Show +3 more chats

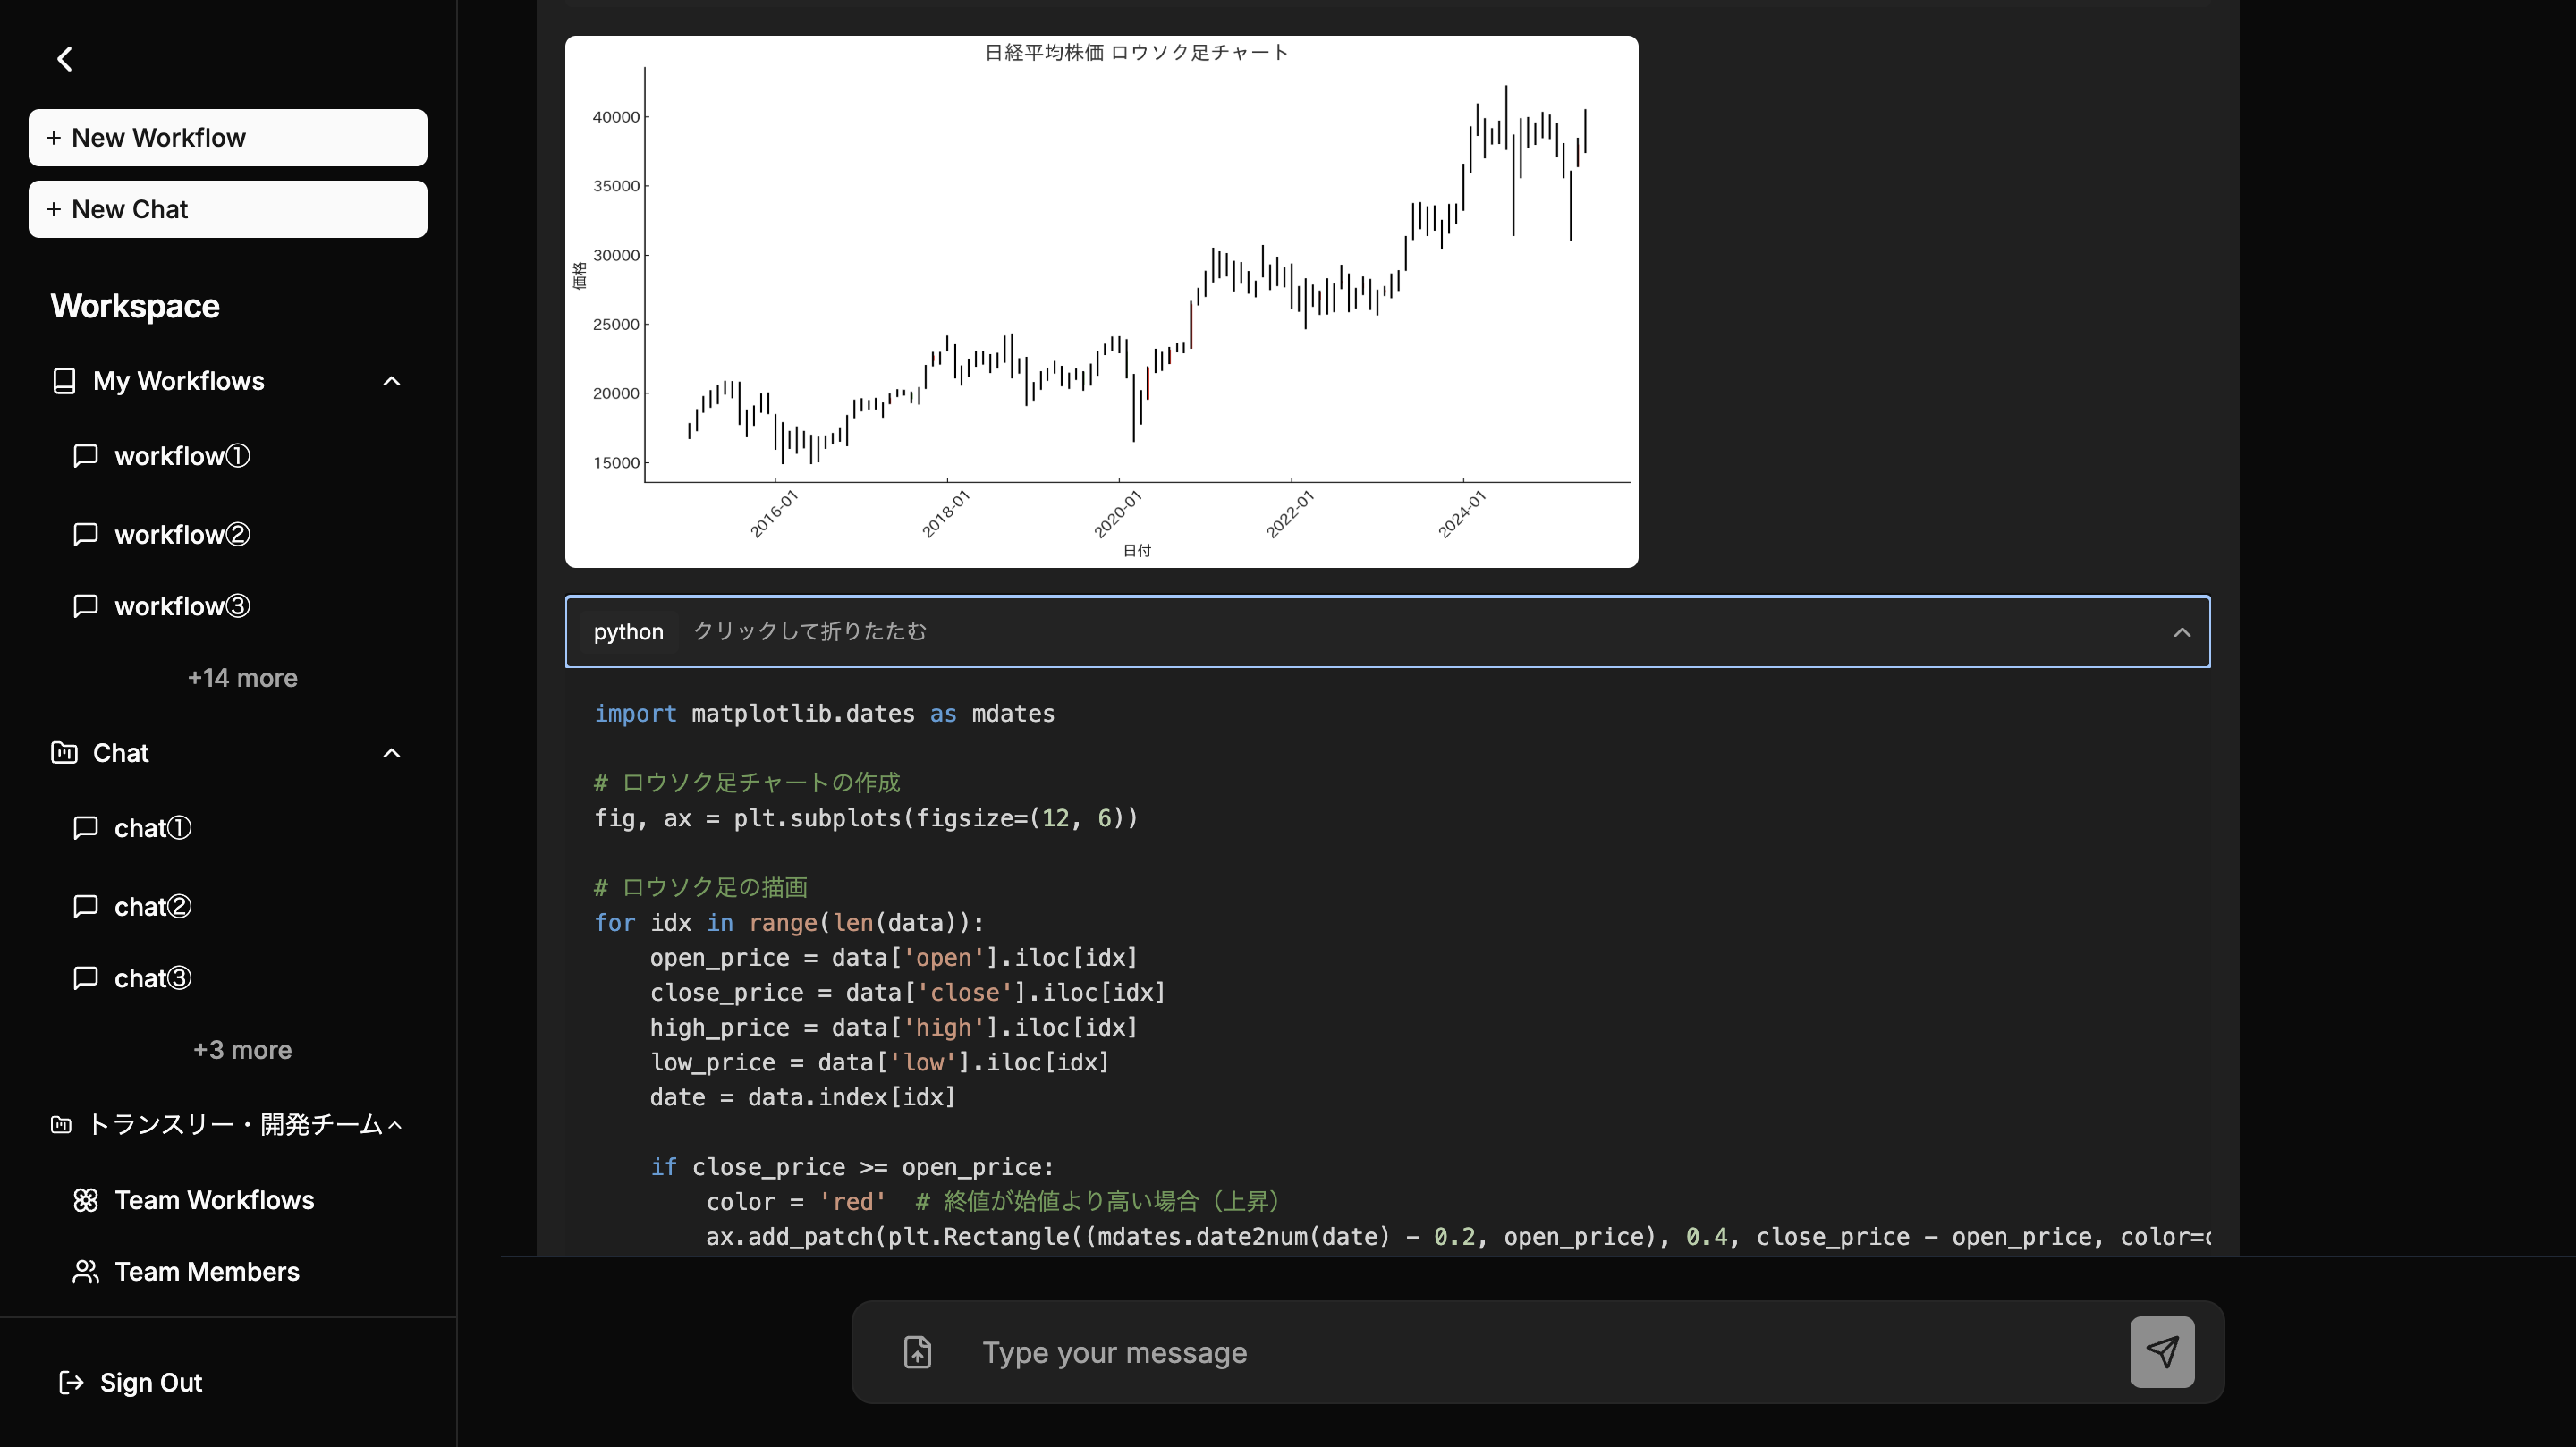coord(242,1050)
